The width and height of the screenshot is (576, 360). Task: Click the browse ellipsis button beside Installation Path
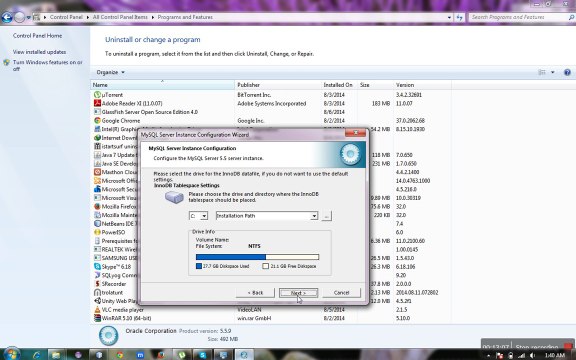tap(326, 216)
